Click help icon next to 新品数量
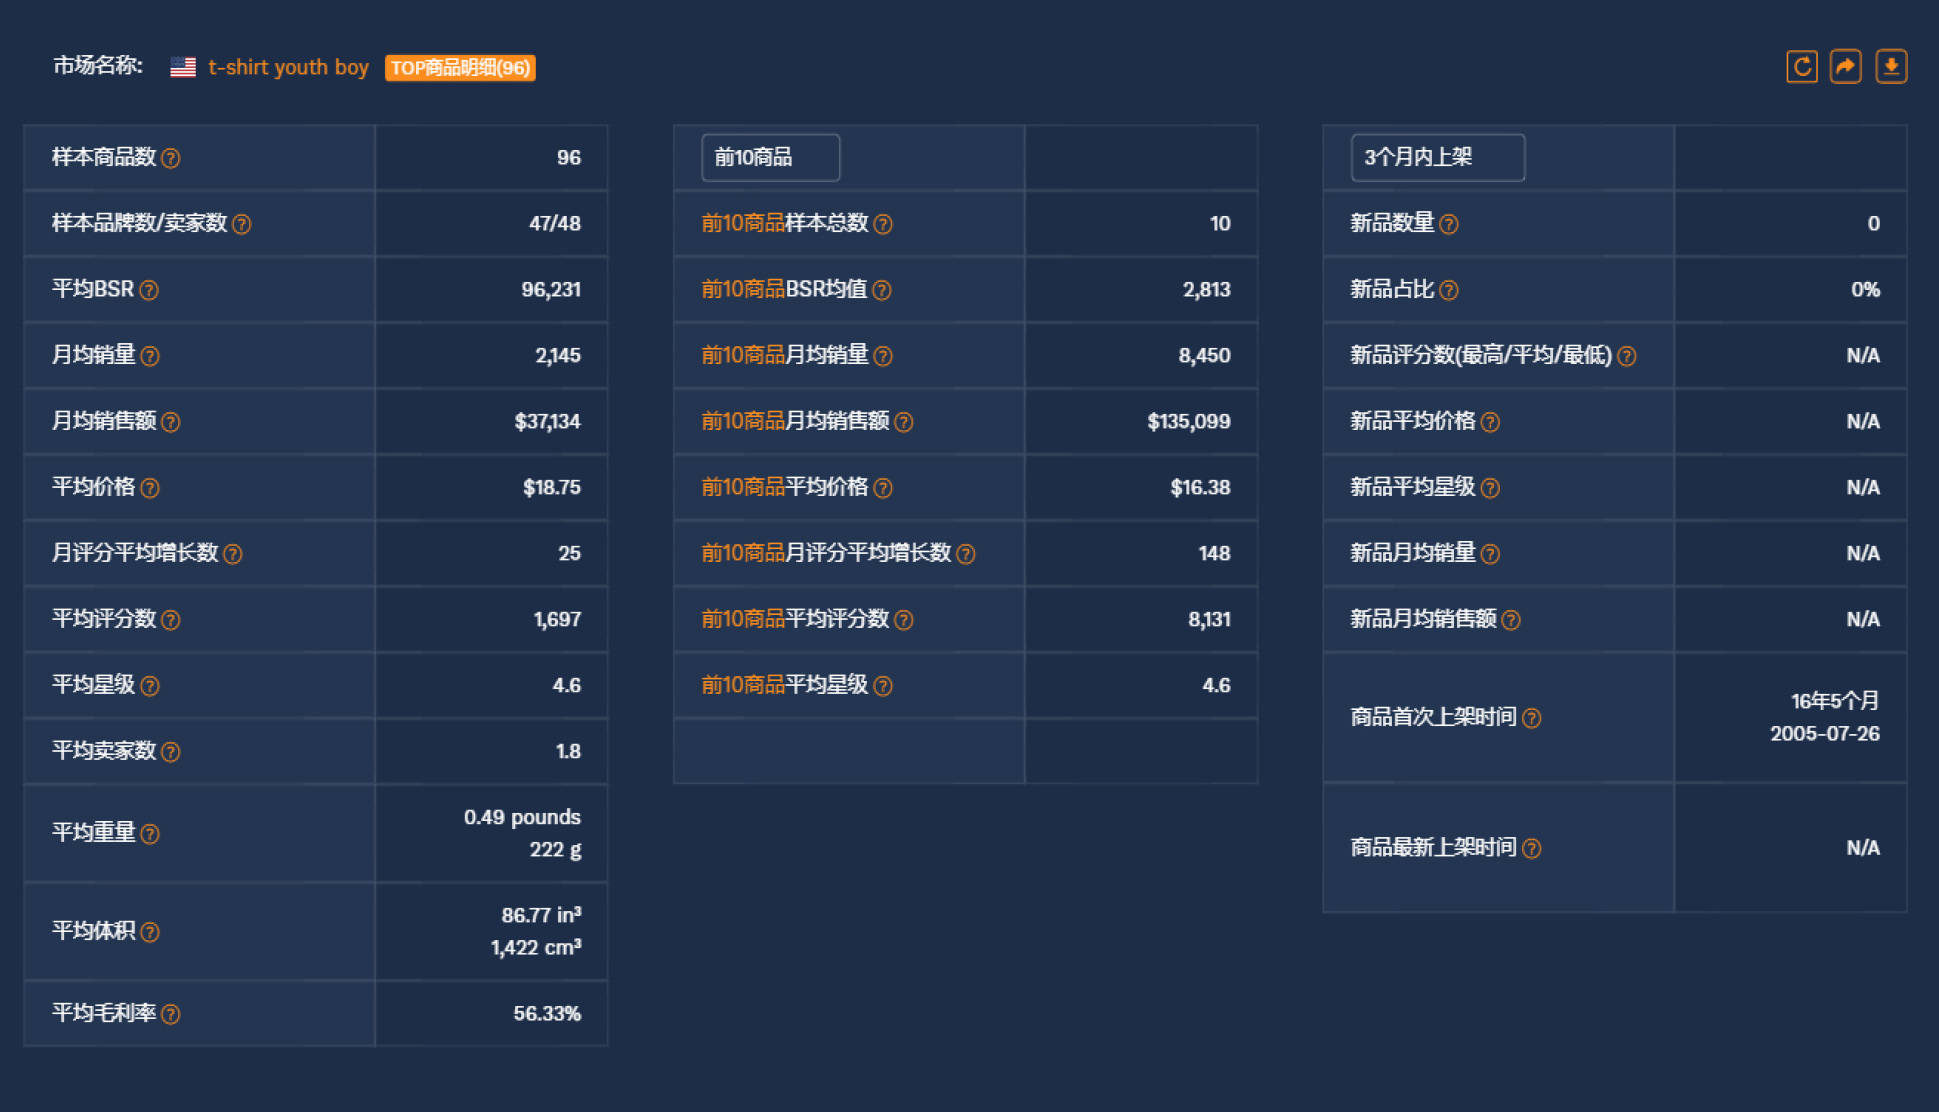The image size is (1939, 1112). tap(1449, 224)
